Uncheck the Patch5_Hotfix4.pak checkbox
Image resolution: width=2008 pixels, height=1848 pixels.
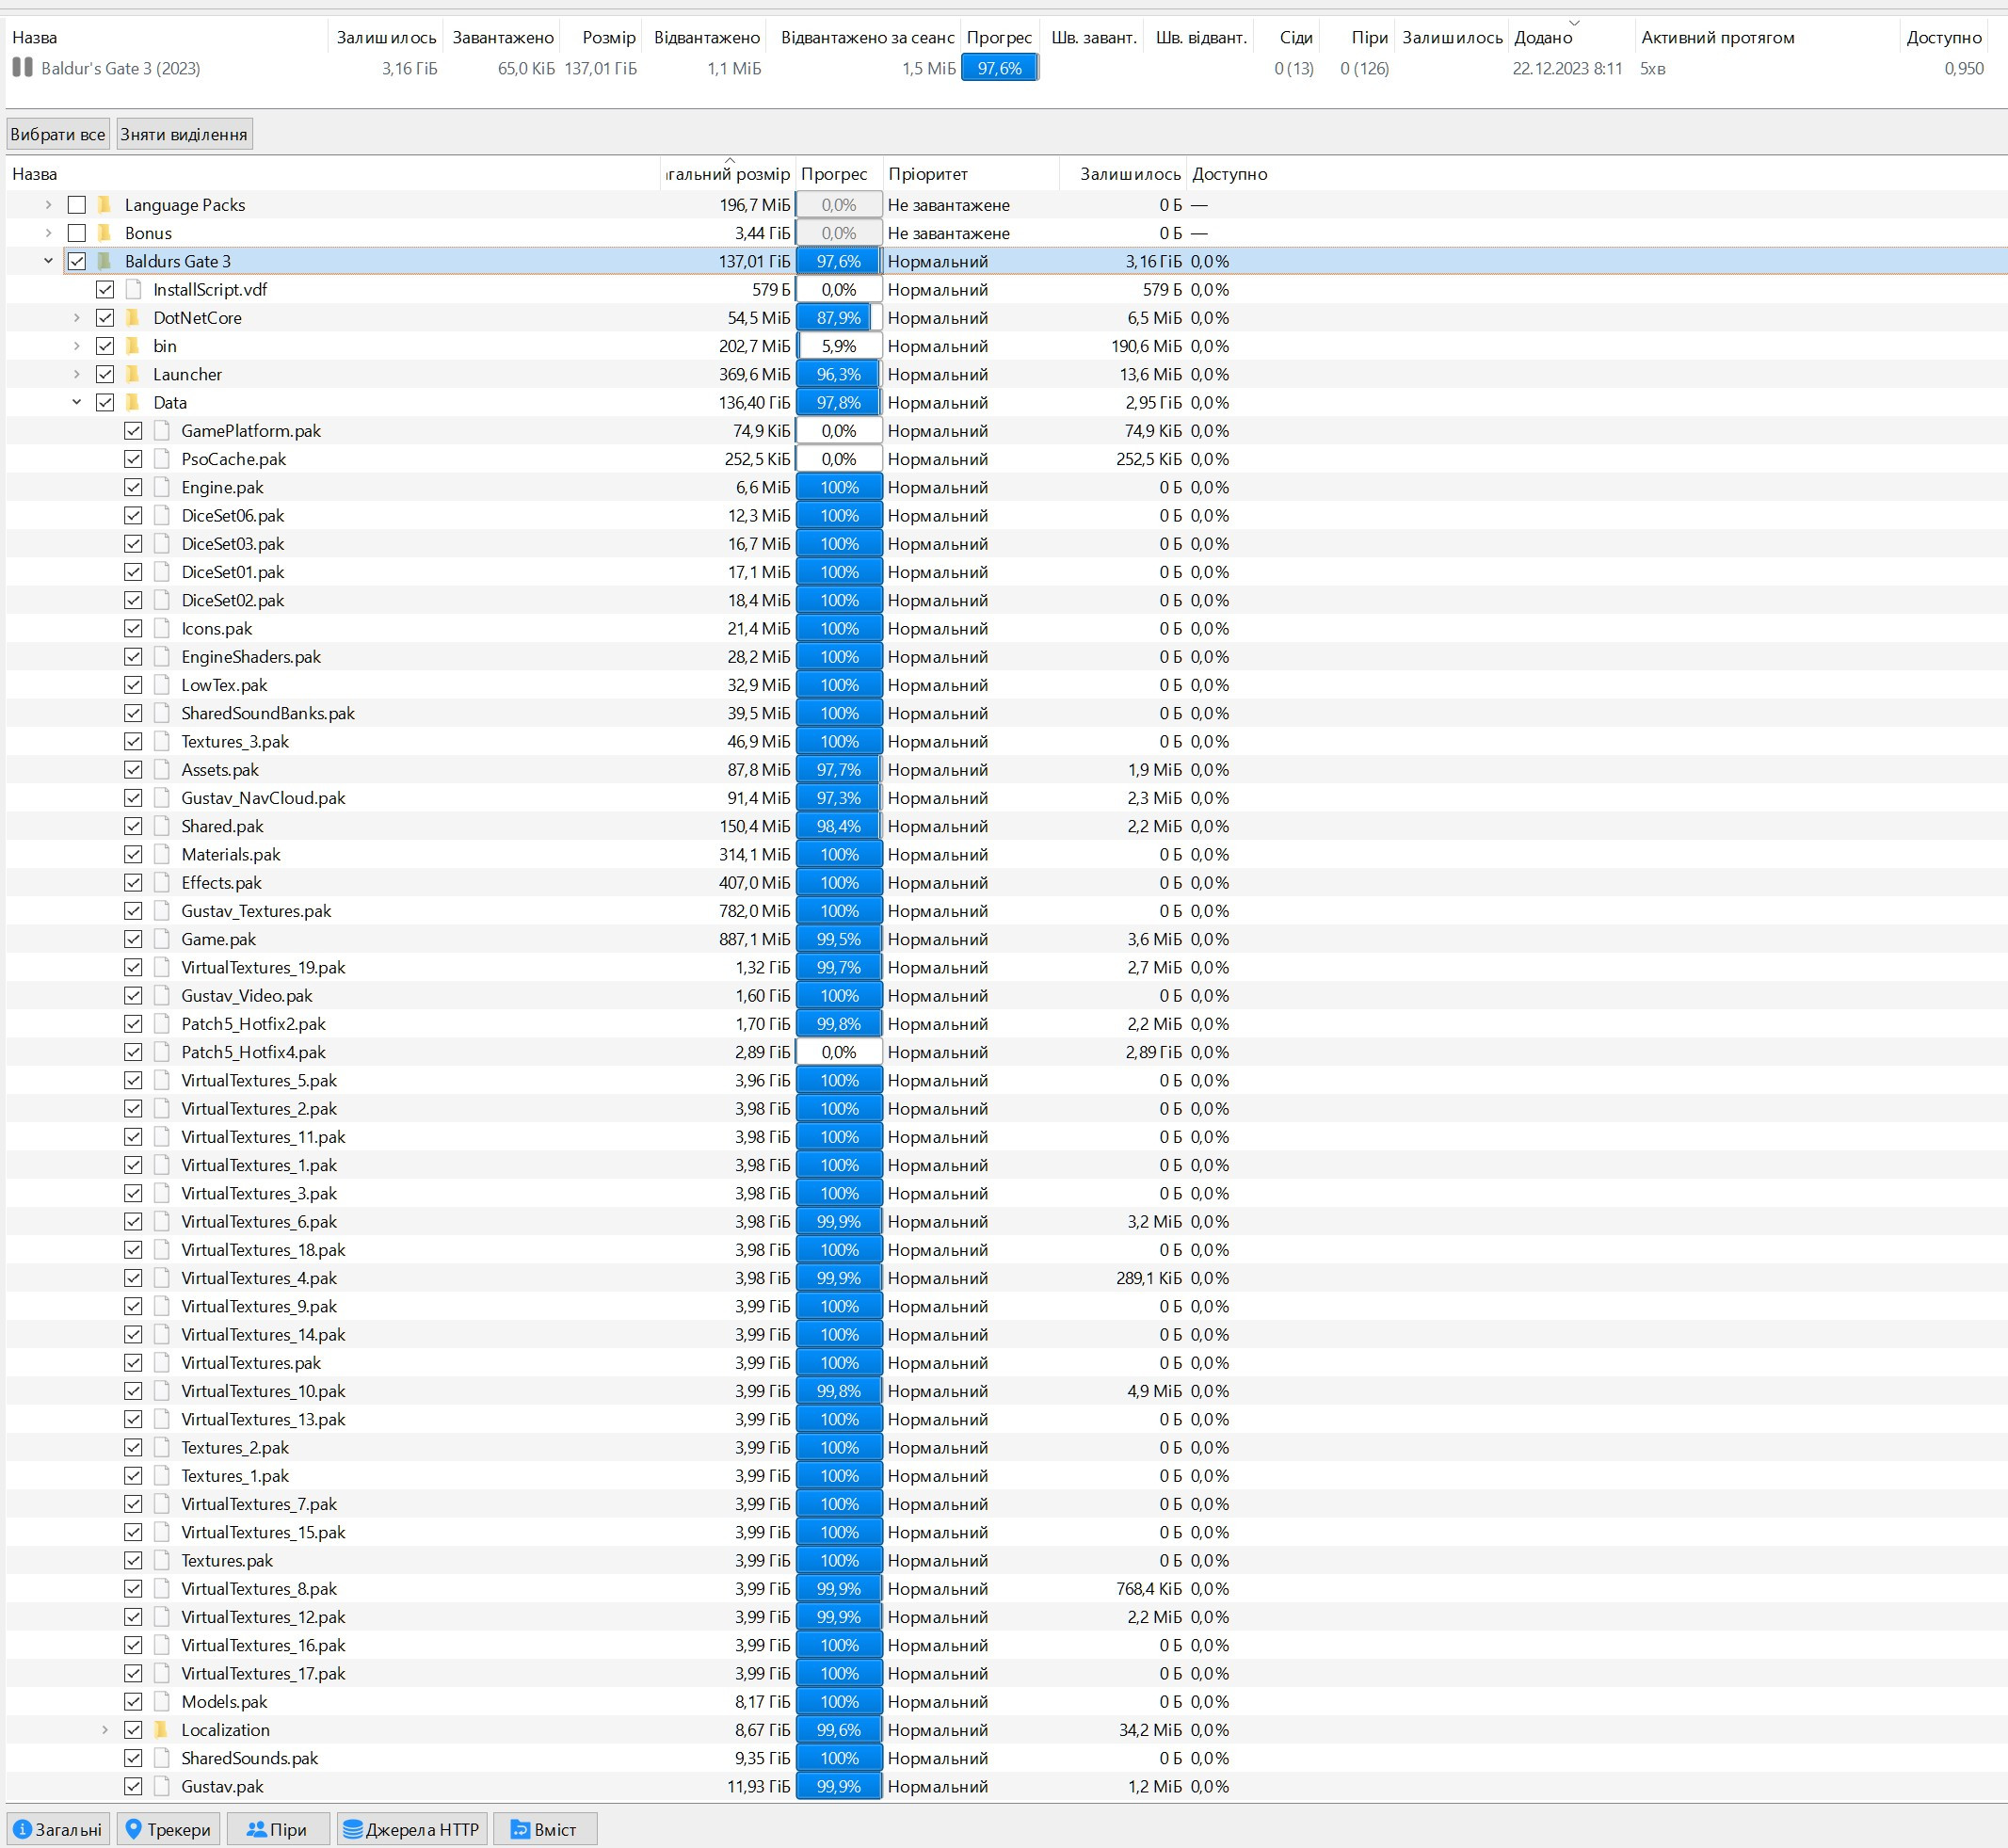[x=133, y=1052]
